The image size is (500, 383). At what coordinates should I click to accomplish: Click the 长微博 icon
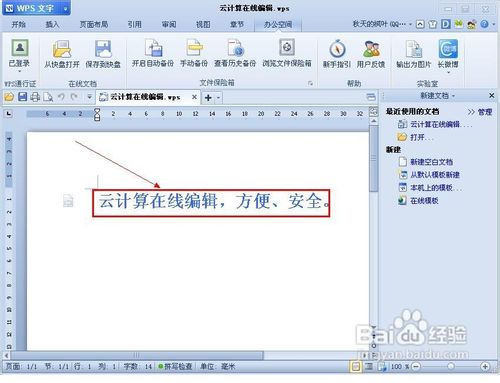point(448,49)
